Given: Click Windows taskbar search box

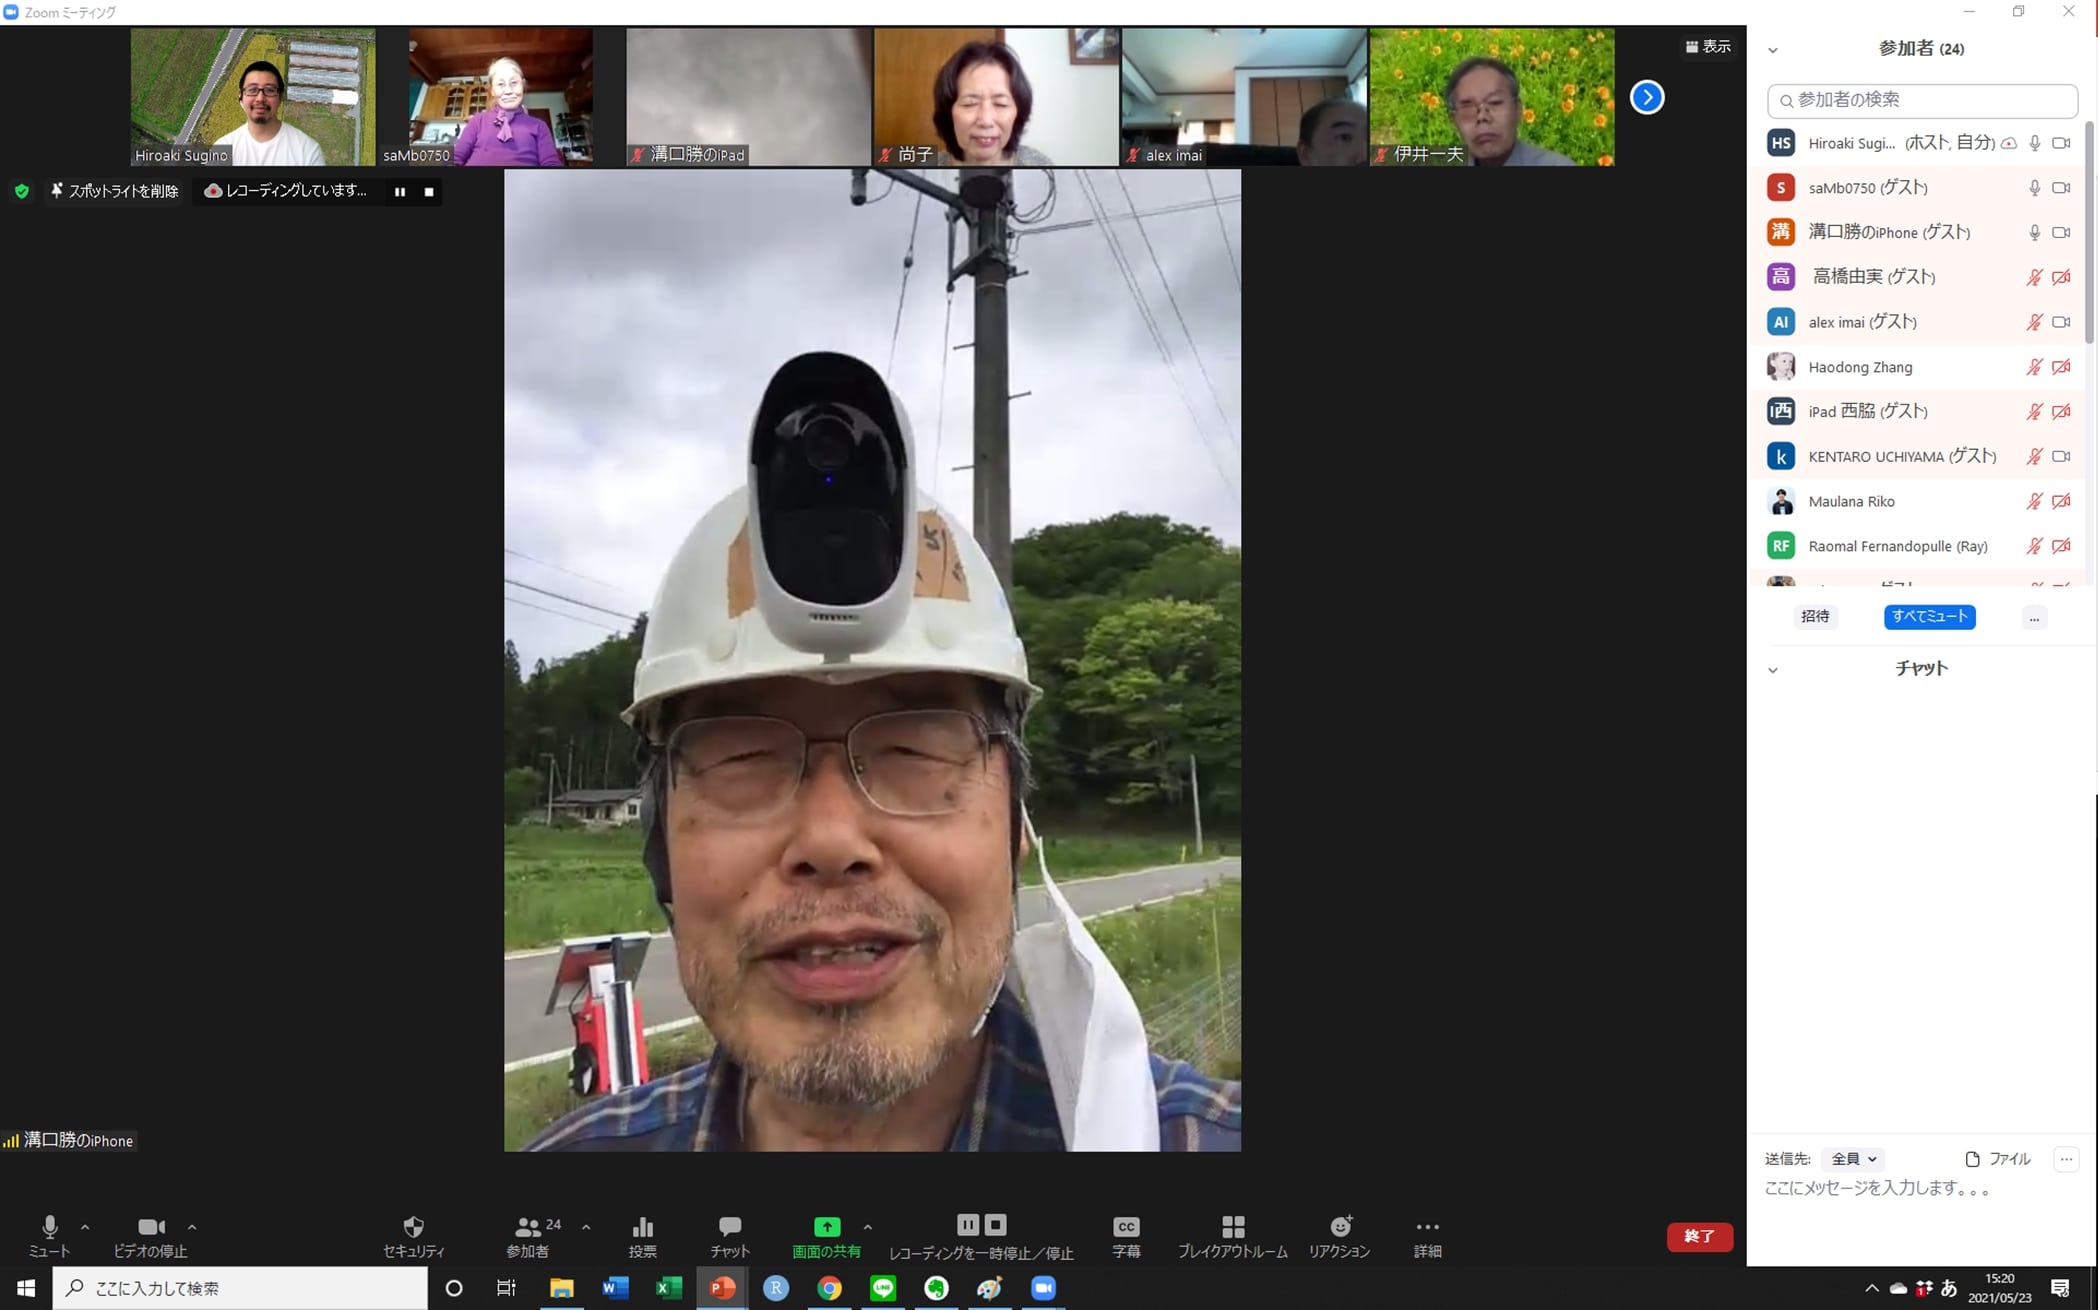Looking at the screenshot, I should (240, 1288).
